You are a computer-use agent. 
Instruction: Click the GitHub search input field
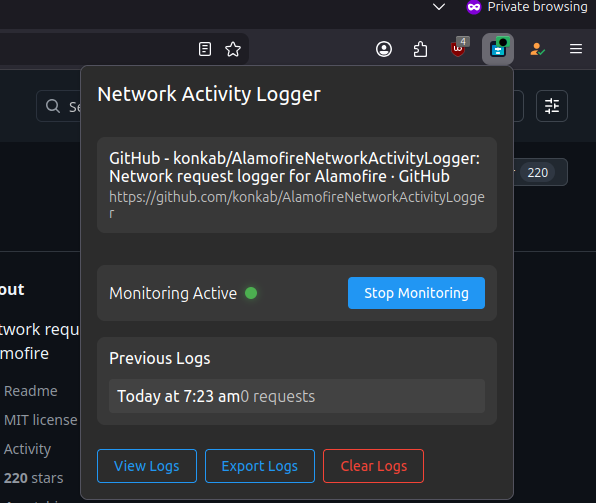pyautogui.click(x=59, y=106)
